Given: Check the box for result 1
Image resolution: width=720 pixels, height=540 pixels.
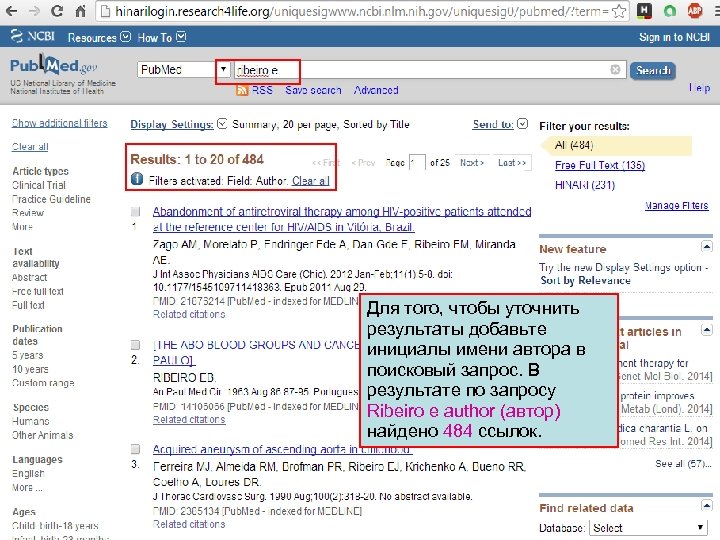Looking at the screenshot, I should [x=135, y=212].
